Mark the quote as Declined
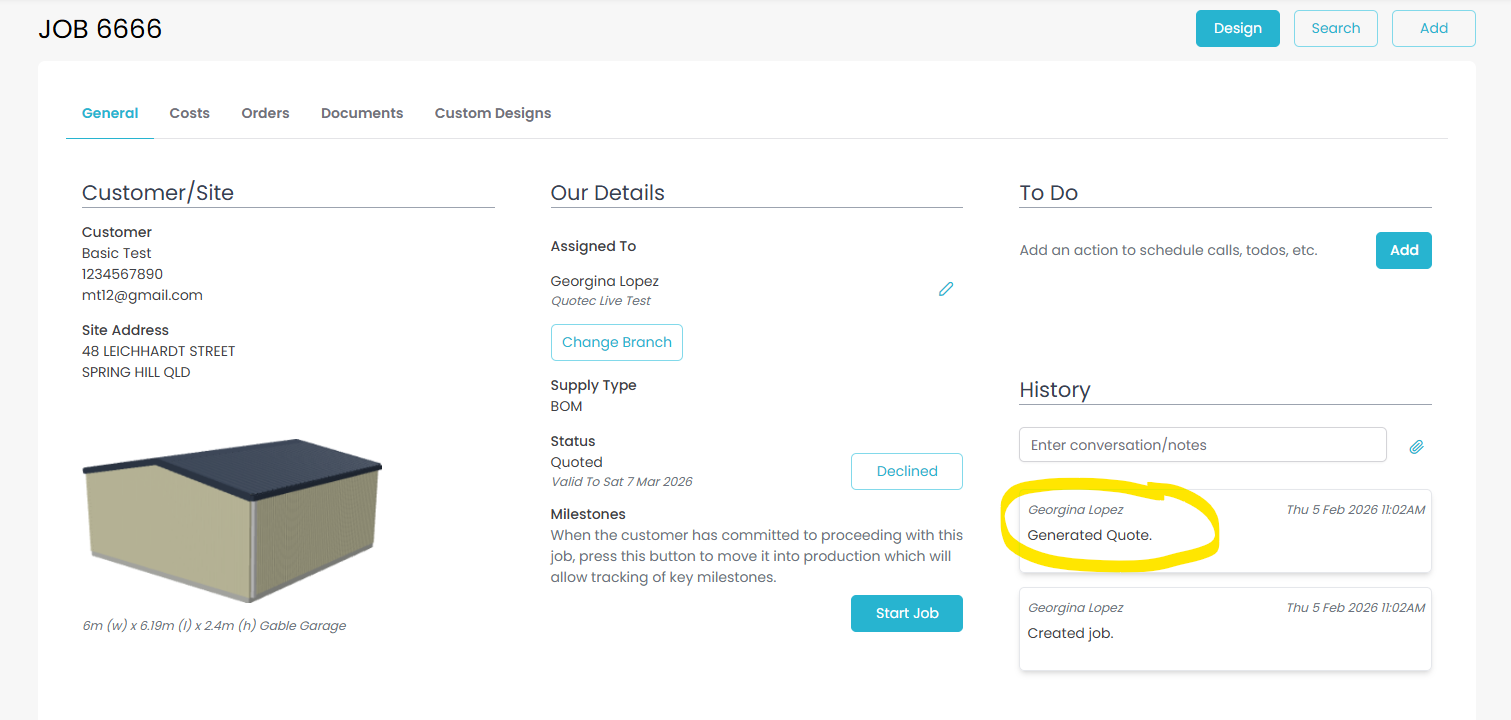Viewport: 1511px width, 720px height. [x=907, y=471]
